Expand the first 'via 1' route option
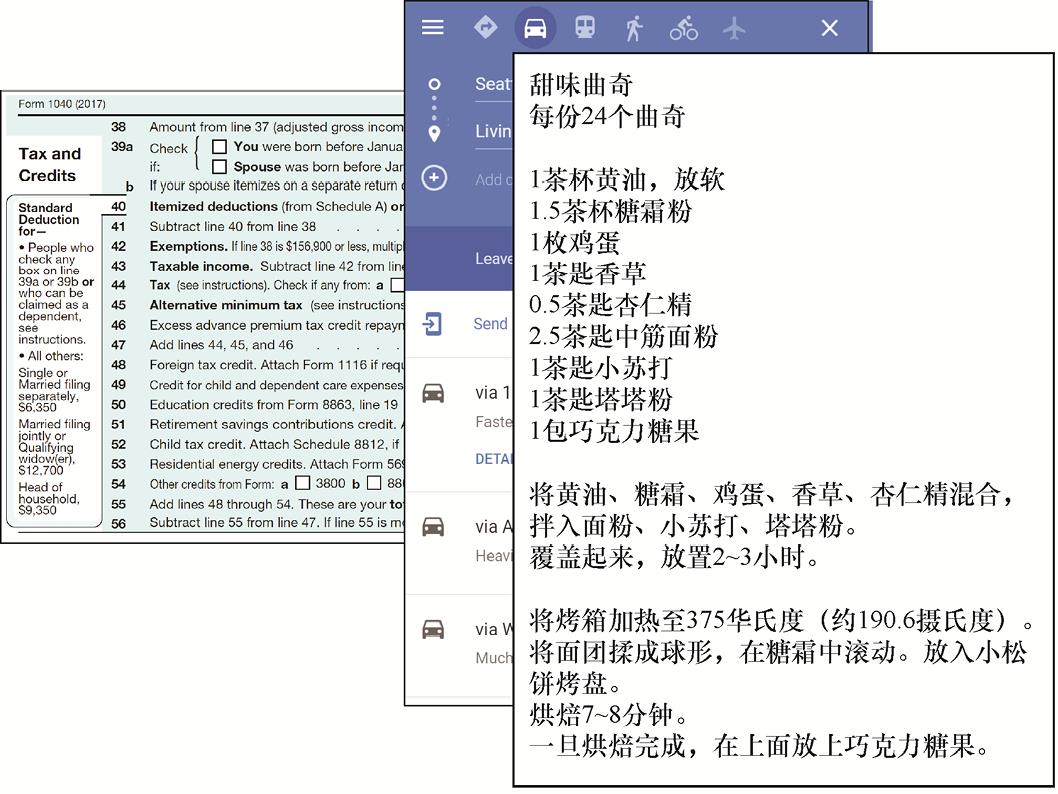The width and height of the screenshot is (1058, 794). pyautogui.click(x=485, y=393)
